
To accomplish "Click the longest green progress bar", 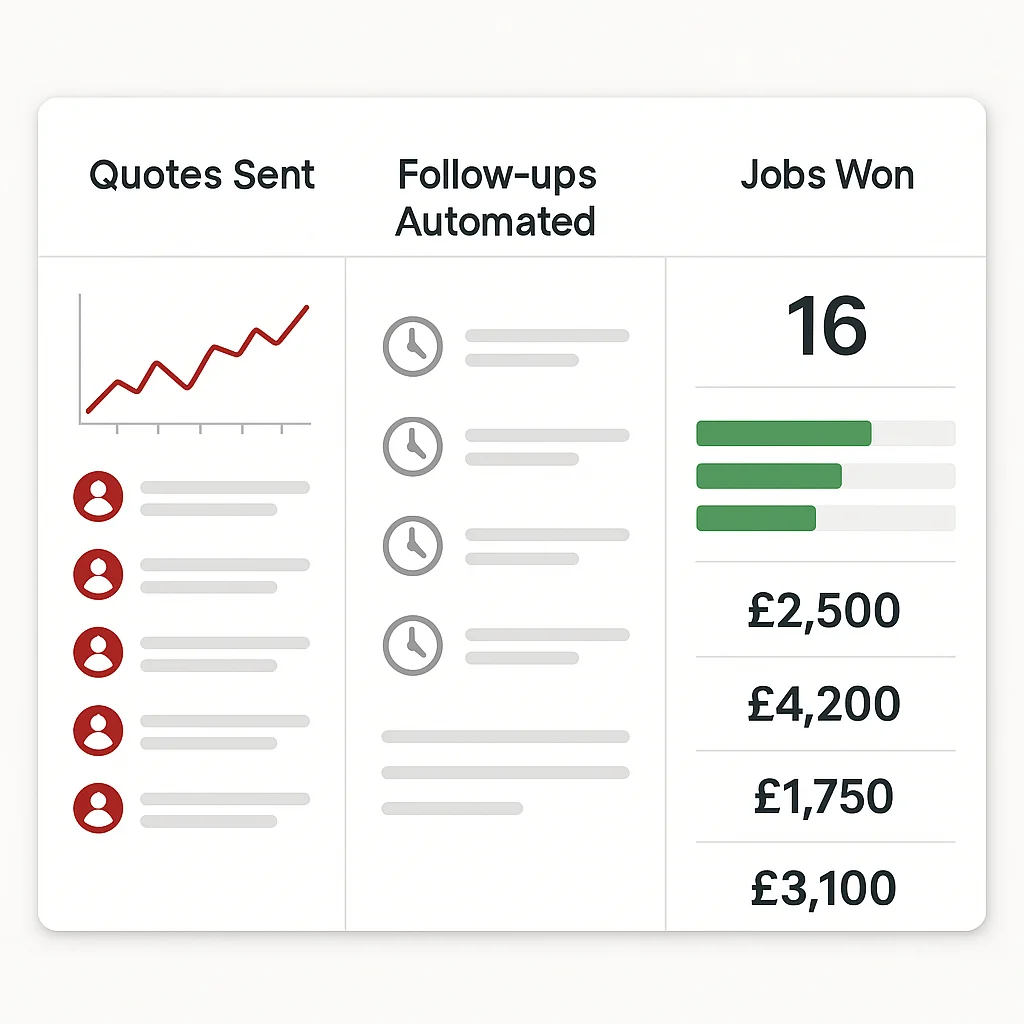I will pyautogui.click(x=783, y=433).
